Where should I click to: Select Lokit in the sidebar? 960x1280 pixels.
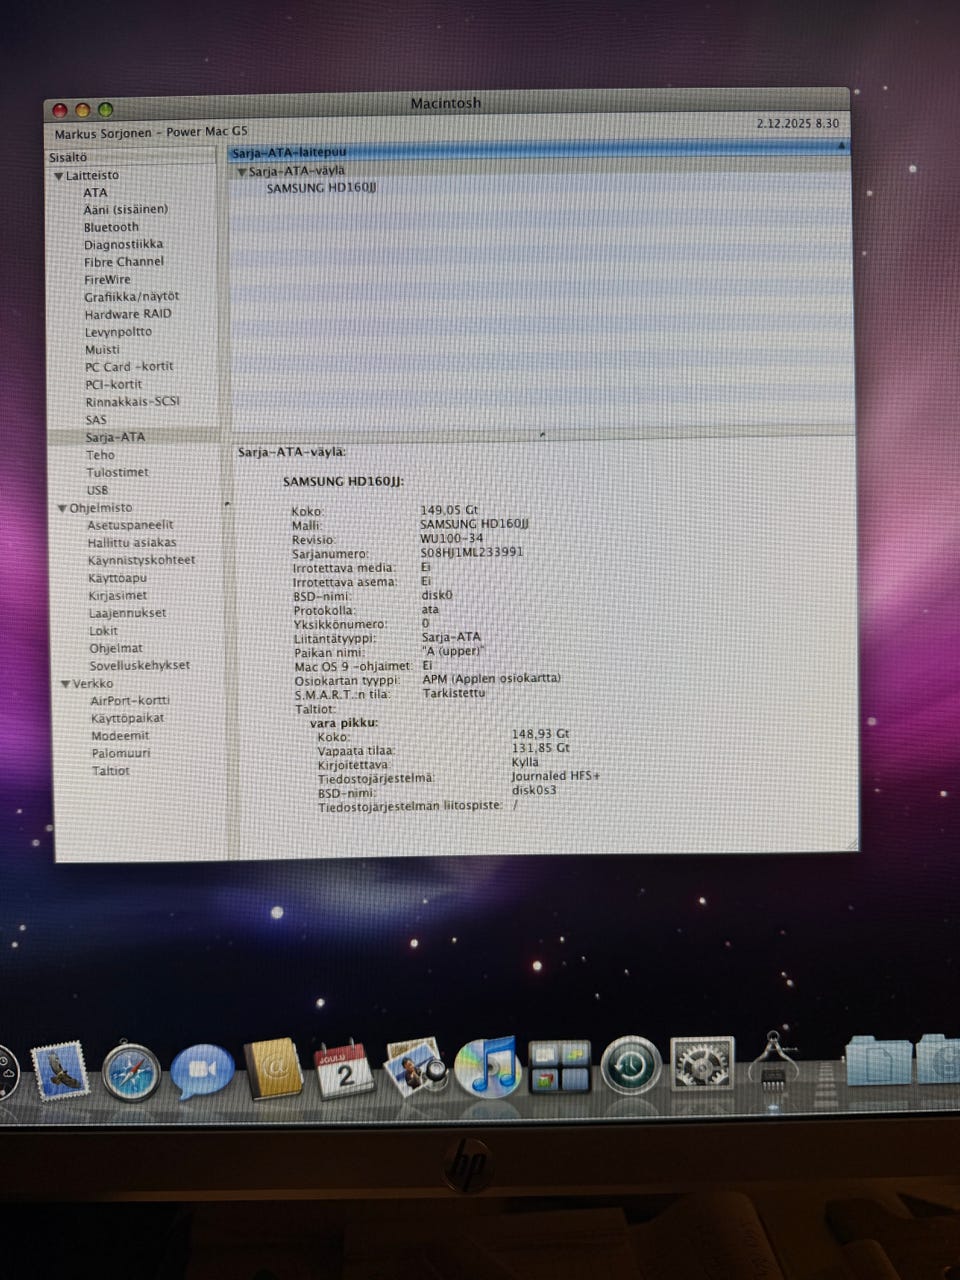coord(103,631)
